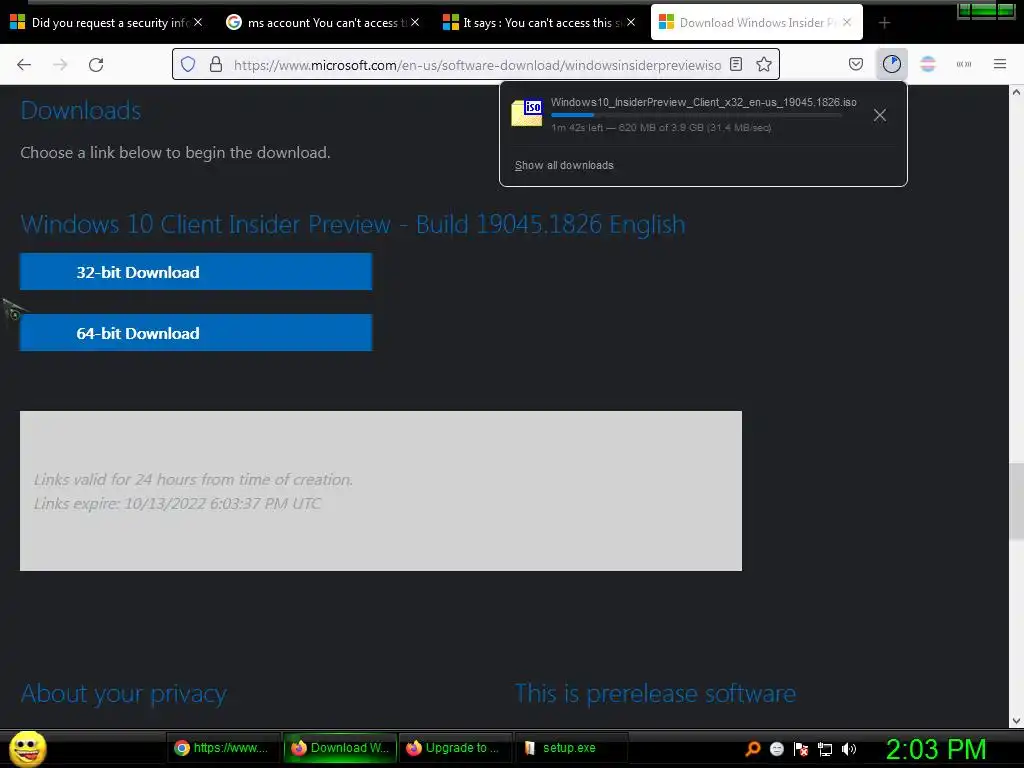
Task: Go back to the previous page
Action: [24, 64]
